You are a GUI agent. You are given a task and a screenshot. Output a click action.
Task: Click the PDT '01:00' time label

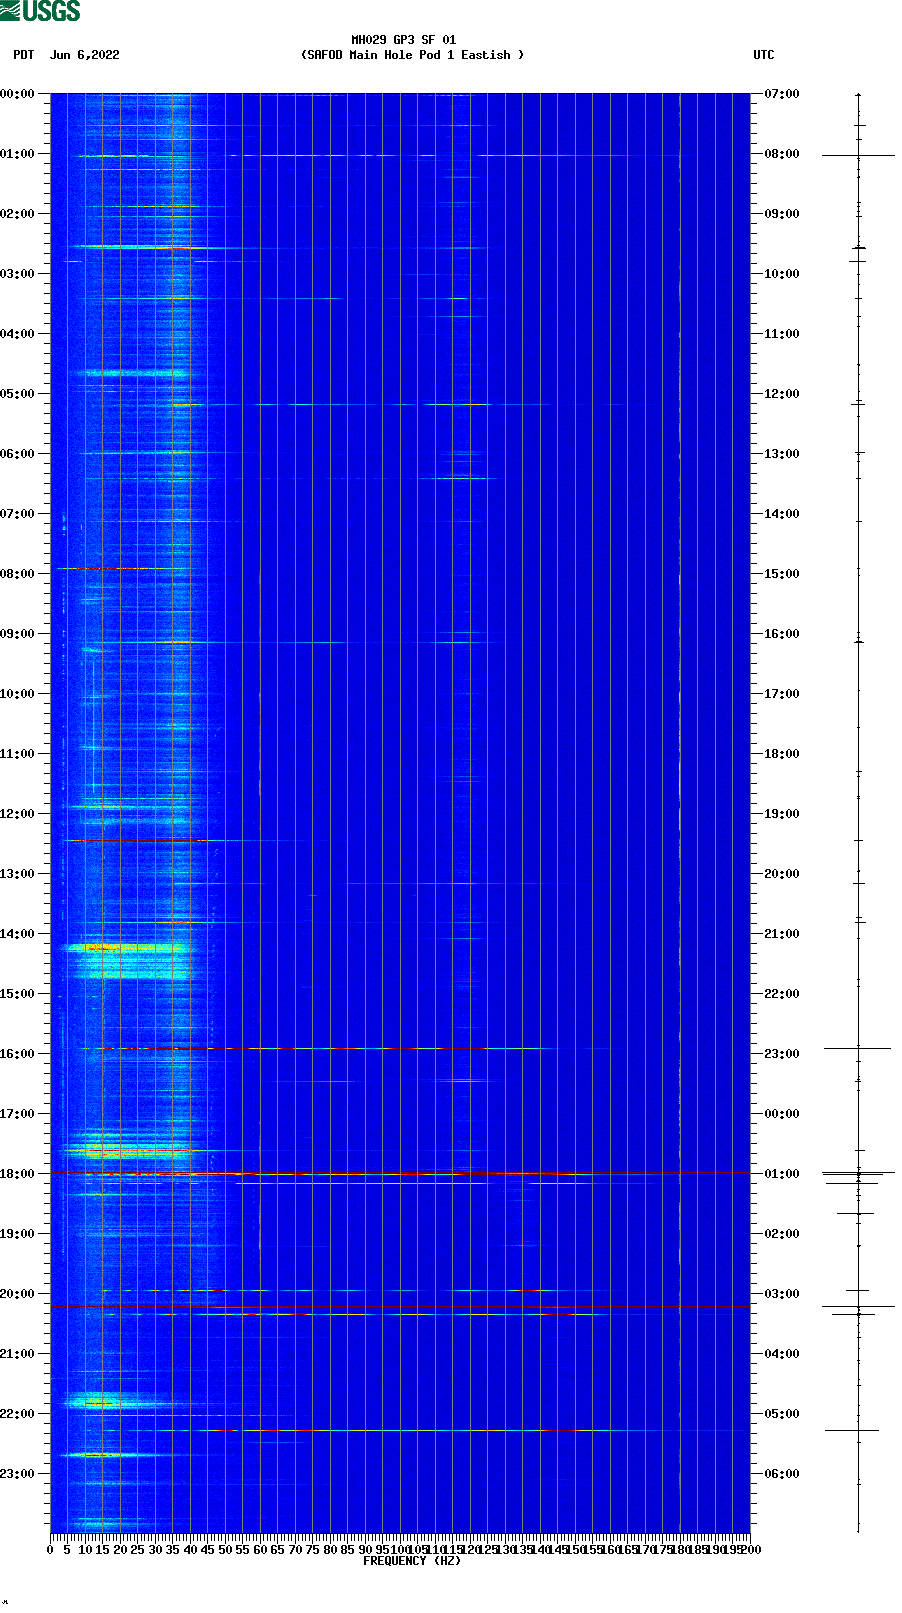point(17,154)
